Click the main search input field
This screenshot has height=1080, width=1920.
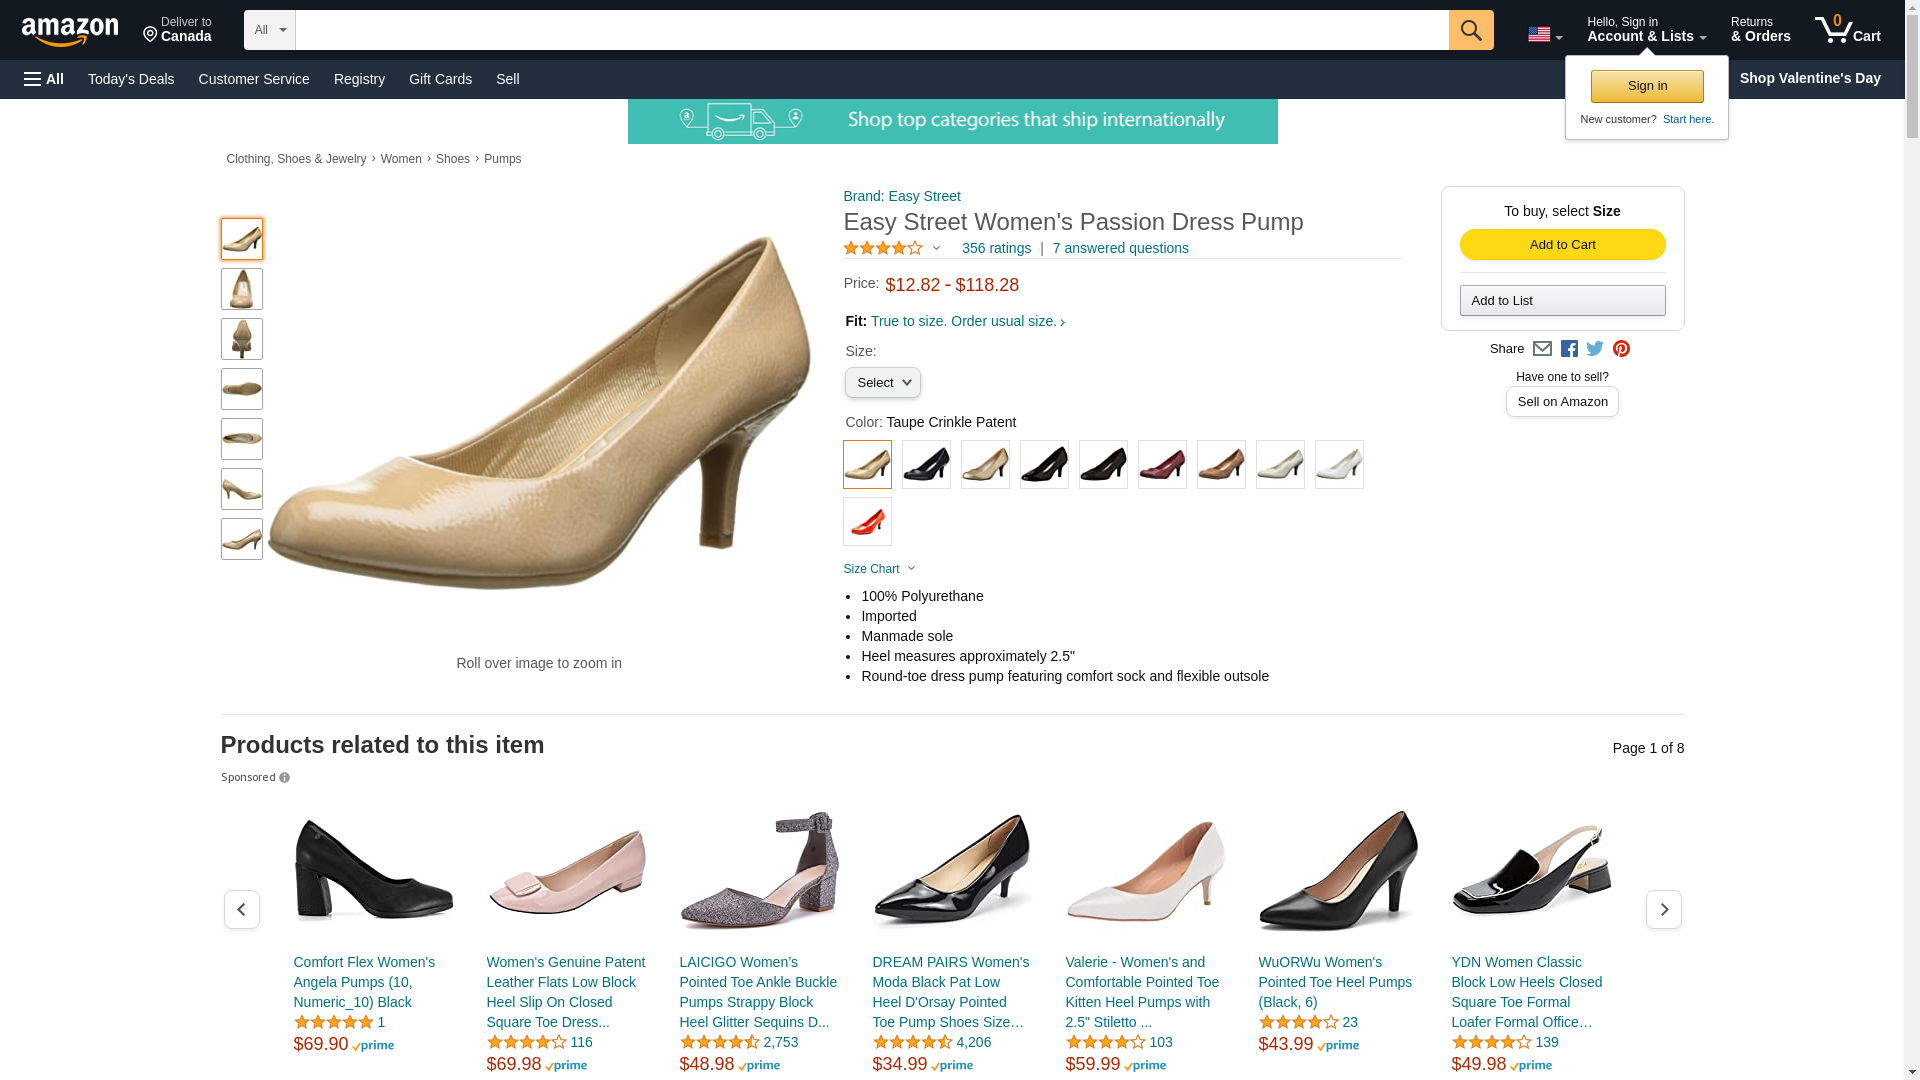pyautogui.click(x=871, y=30)
